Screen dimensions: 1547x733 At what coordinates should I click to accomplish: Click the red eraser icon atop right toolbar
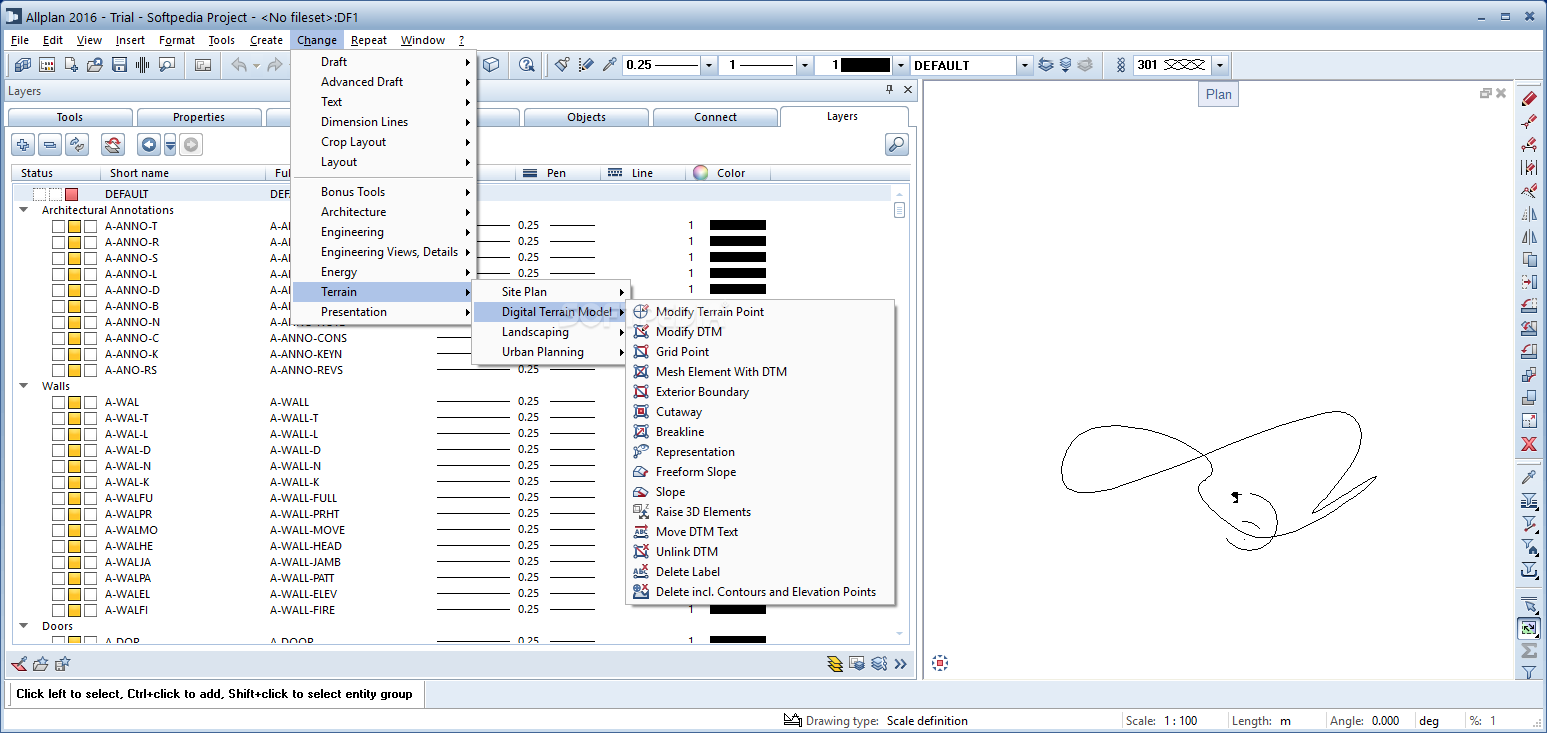click(1529, 98)
